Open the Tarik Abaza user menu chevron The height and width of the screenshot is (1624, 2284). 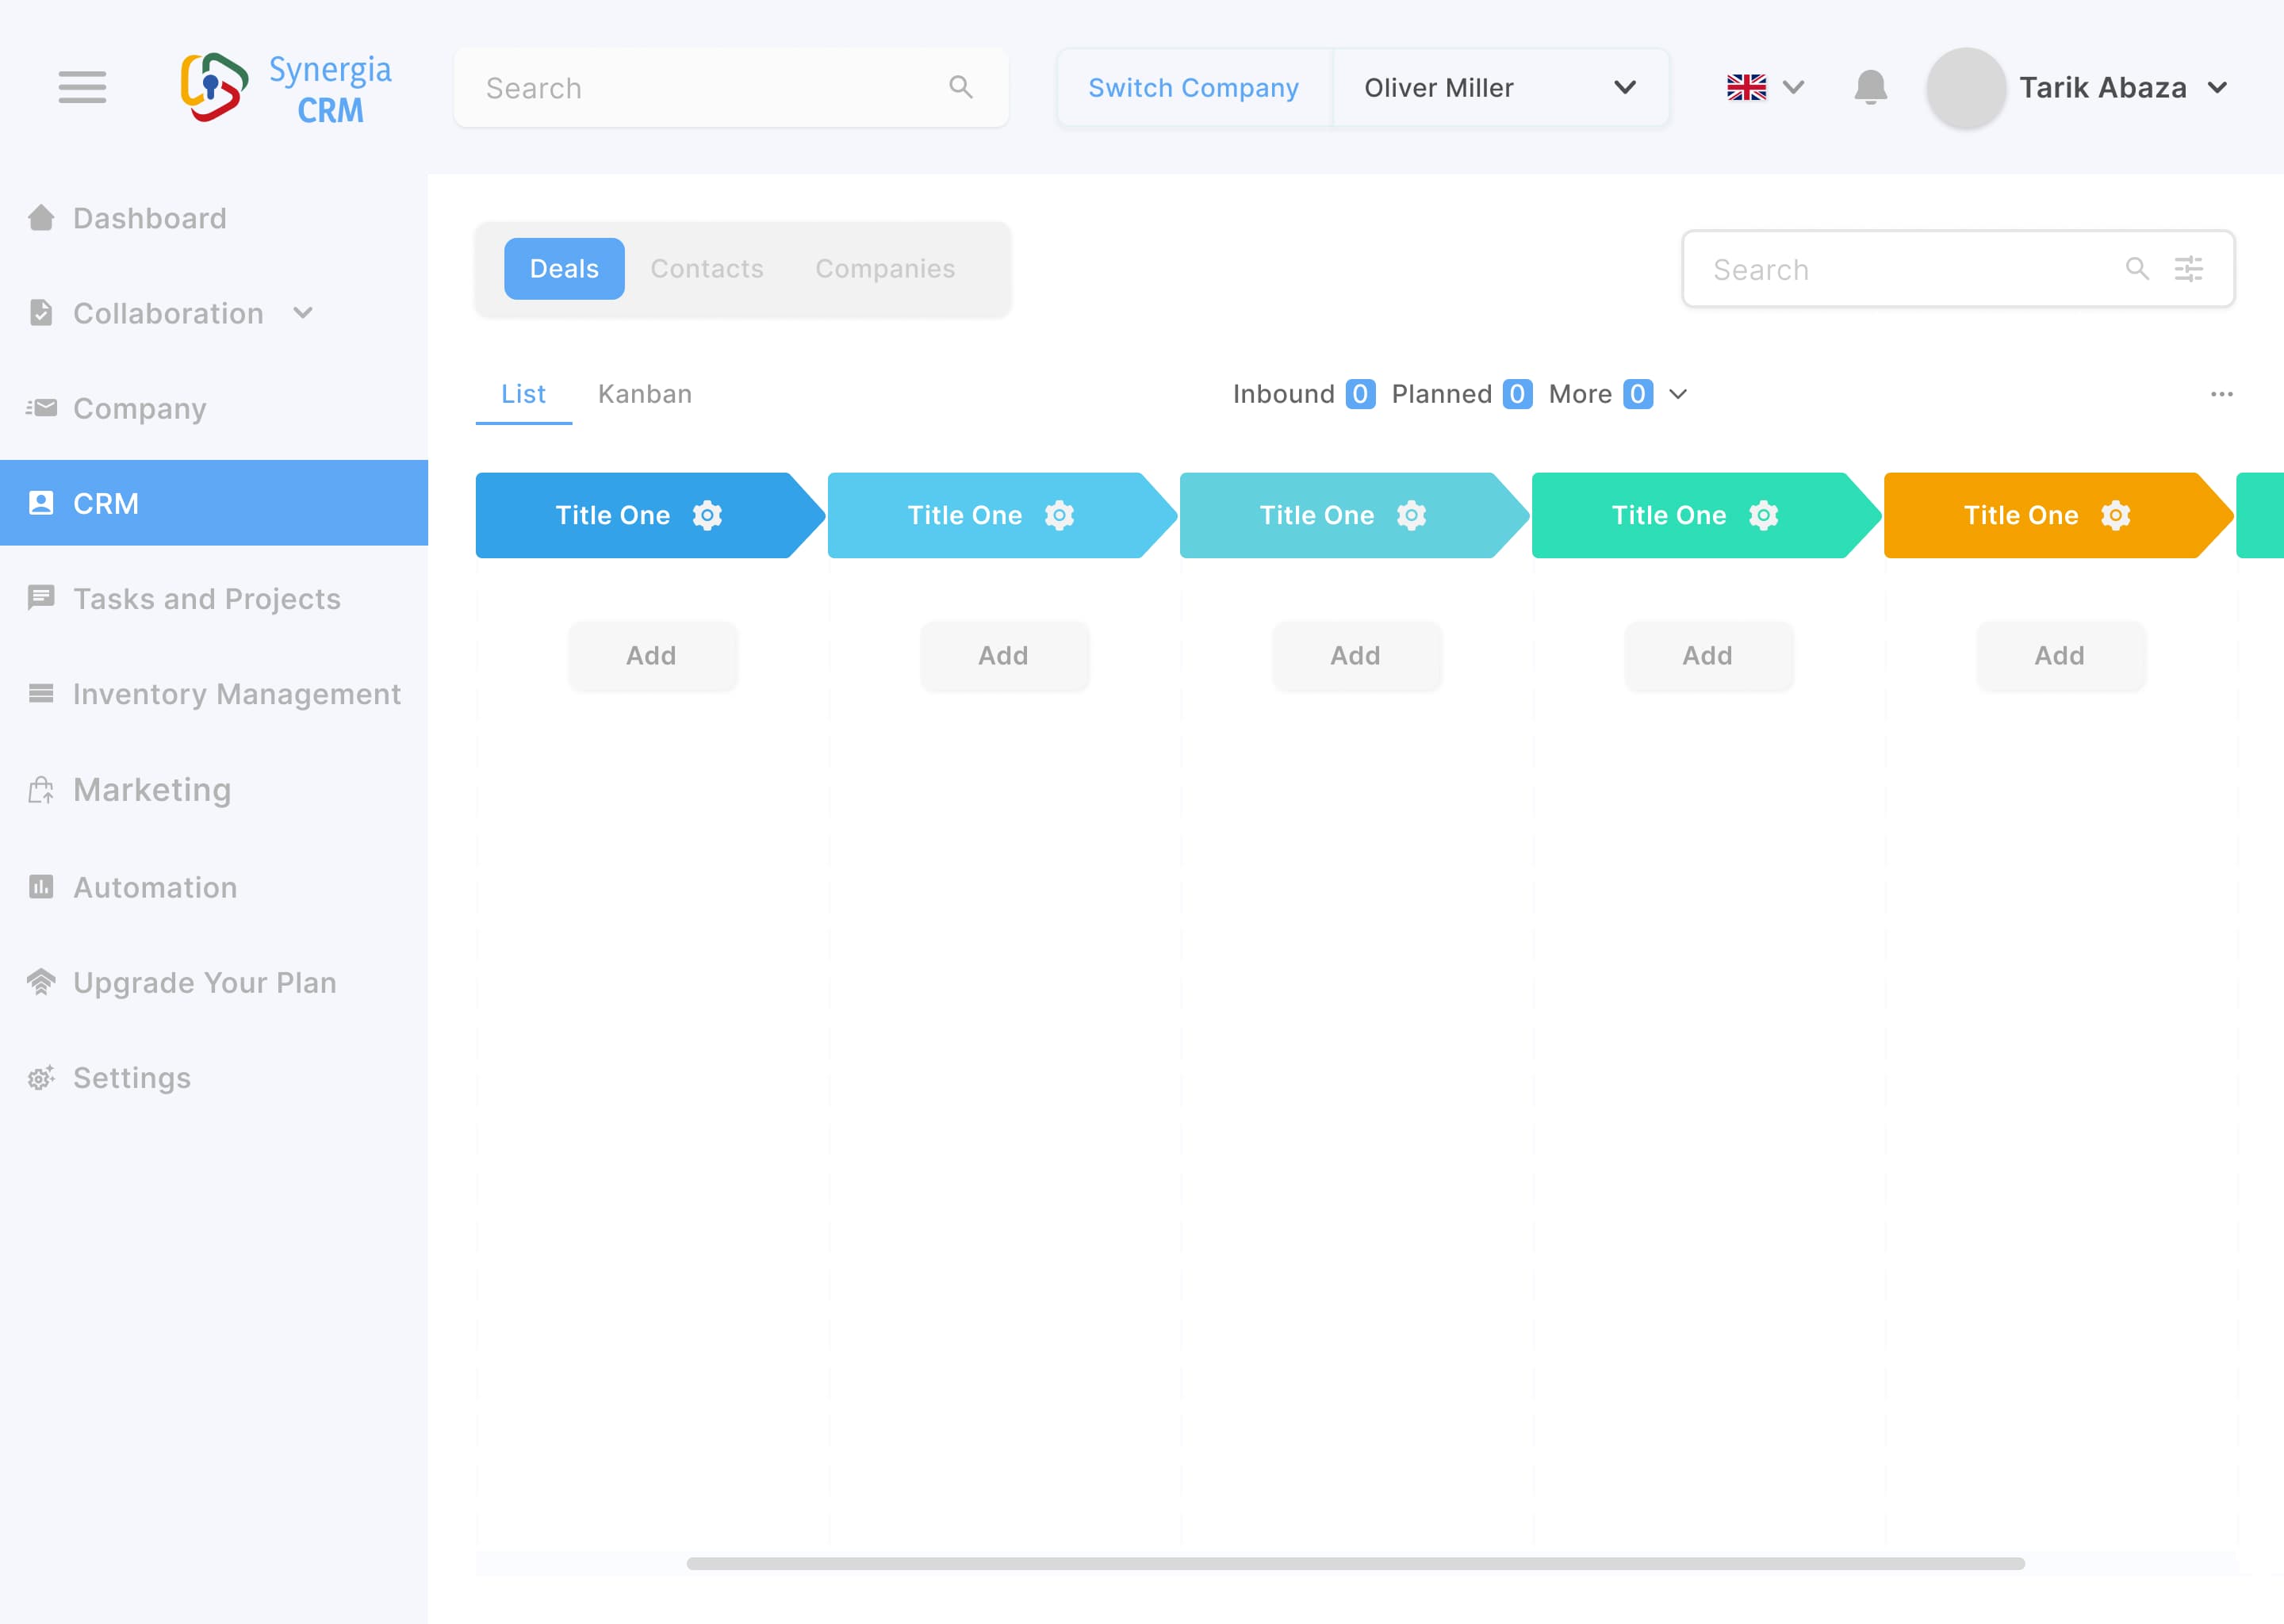(x=2217, y=88)
